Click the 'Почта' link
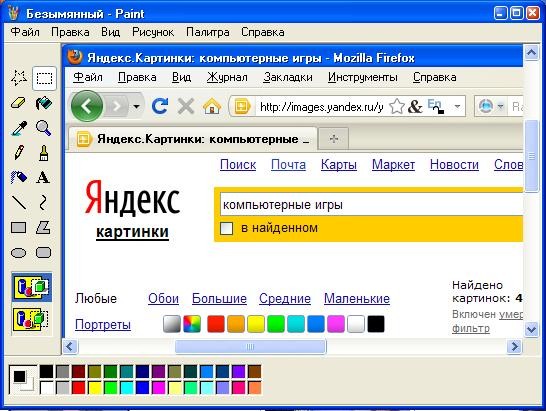 288,164
